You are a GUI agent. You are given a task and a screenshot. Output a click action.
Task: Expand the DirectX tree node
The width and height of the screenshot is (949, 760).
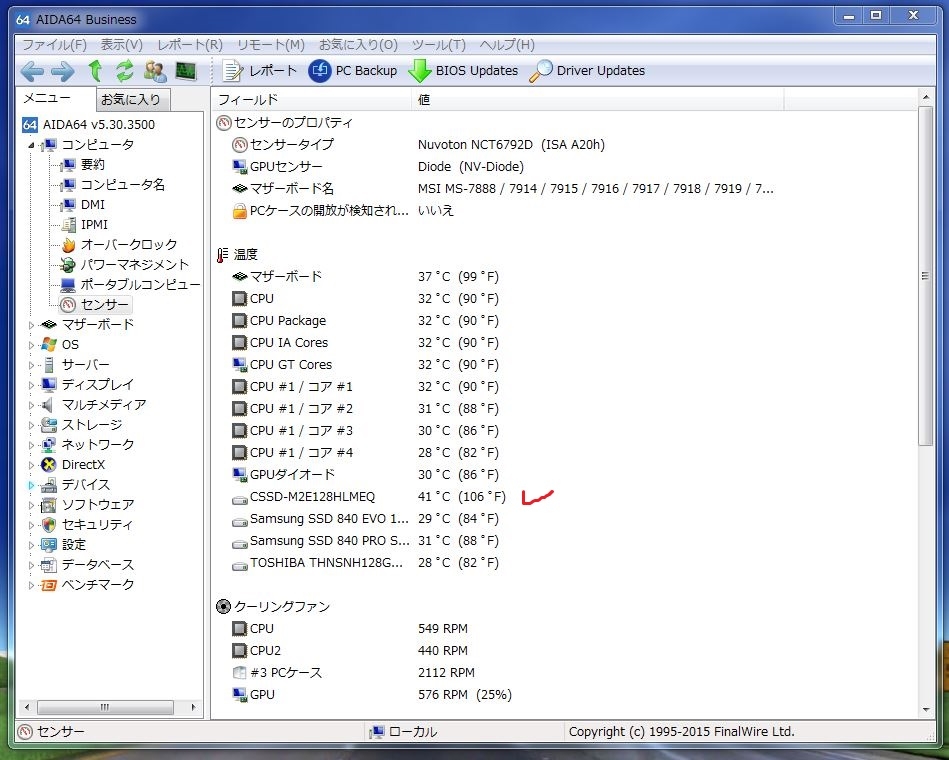pyautogui.click(x=31, y=465)
